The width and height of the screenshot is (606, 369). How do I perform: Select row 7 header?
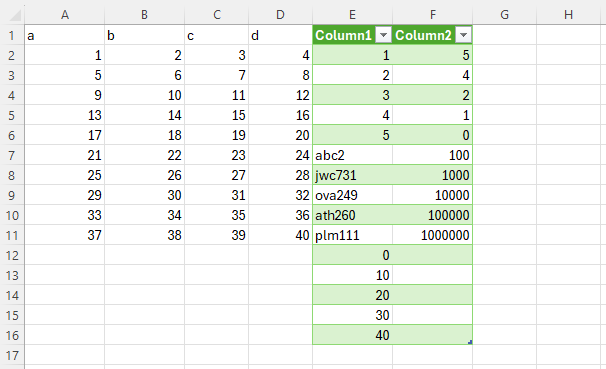(x=12, y=155)
